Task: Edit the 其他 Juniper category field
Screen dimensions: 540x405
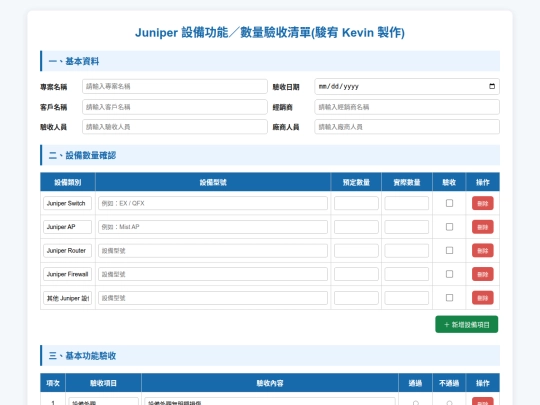Action: (x=68, y=298)
